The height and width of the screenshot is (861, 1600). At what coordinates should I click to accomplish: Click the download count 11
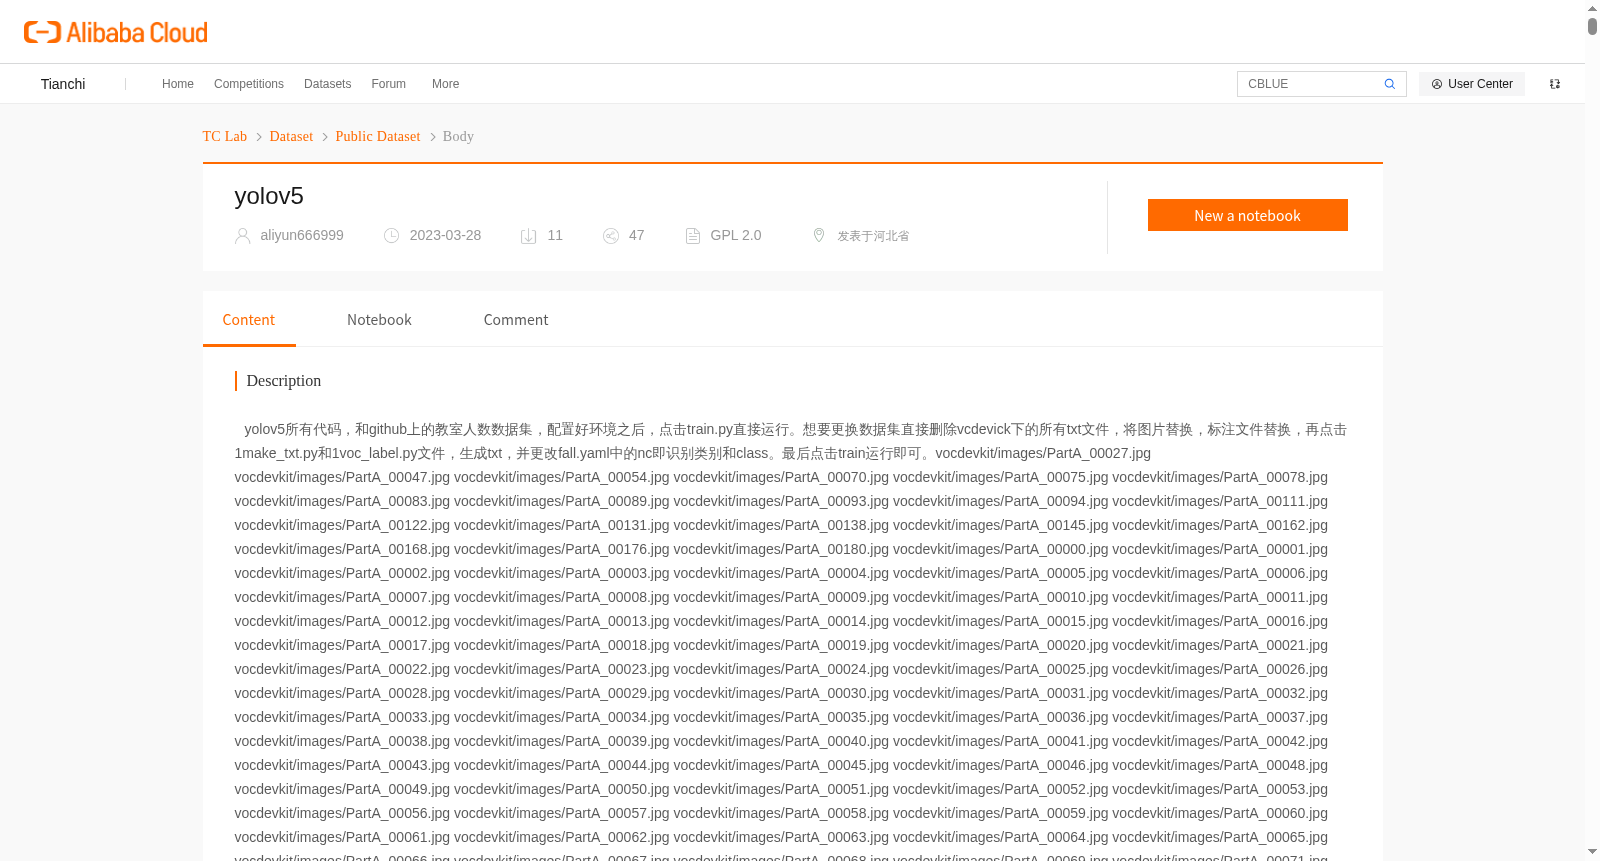555,235
